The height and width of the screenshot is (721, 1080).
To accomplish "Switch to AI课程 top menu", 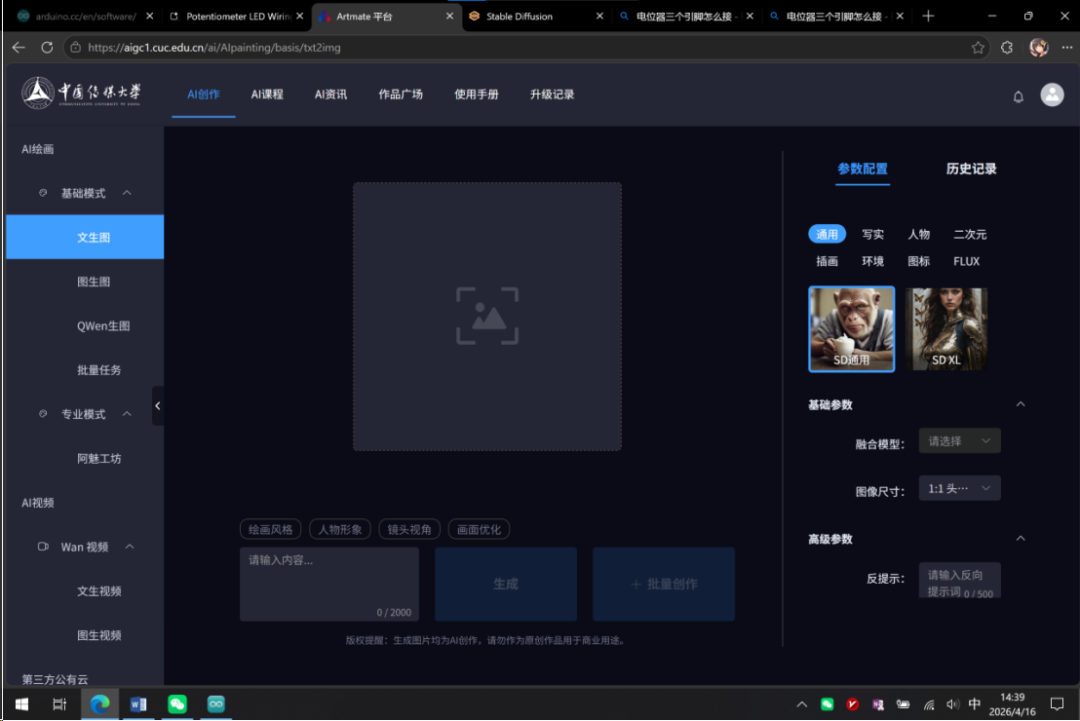I will 267,94.
